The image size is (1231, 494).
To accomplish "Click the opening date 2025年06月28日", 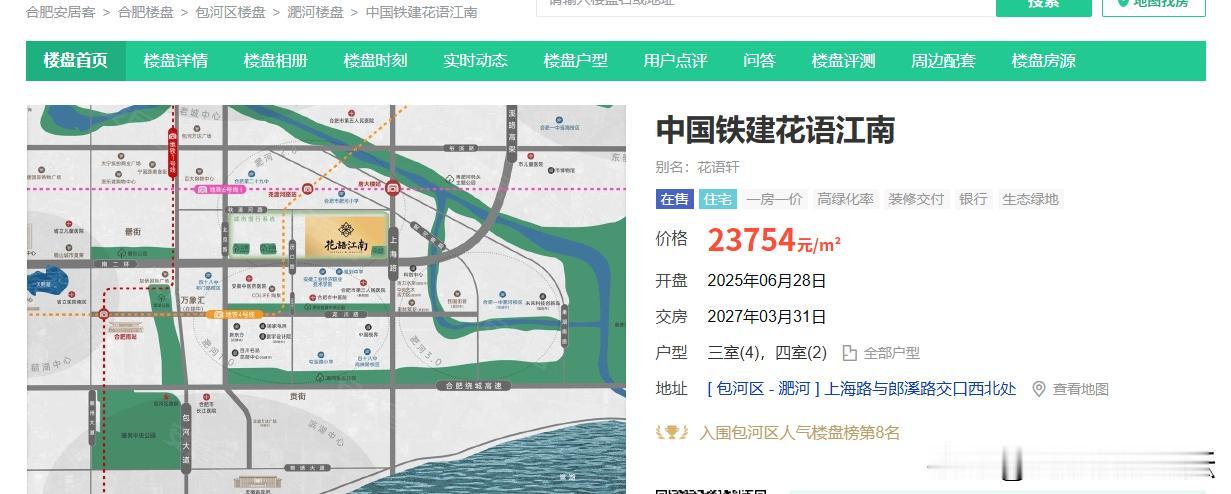I will click(x=766, y=281).
